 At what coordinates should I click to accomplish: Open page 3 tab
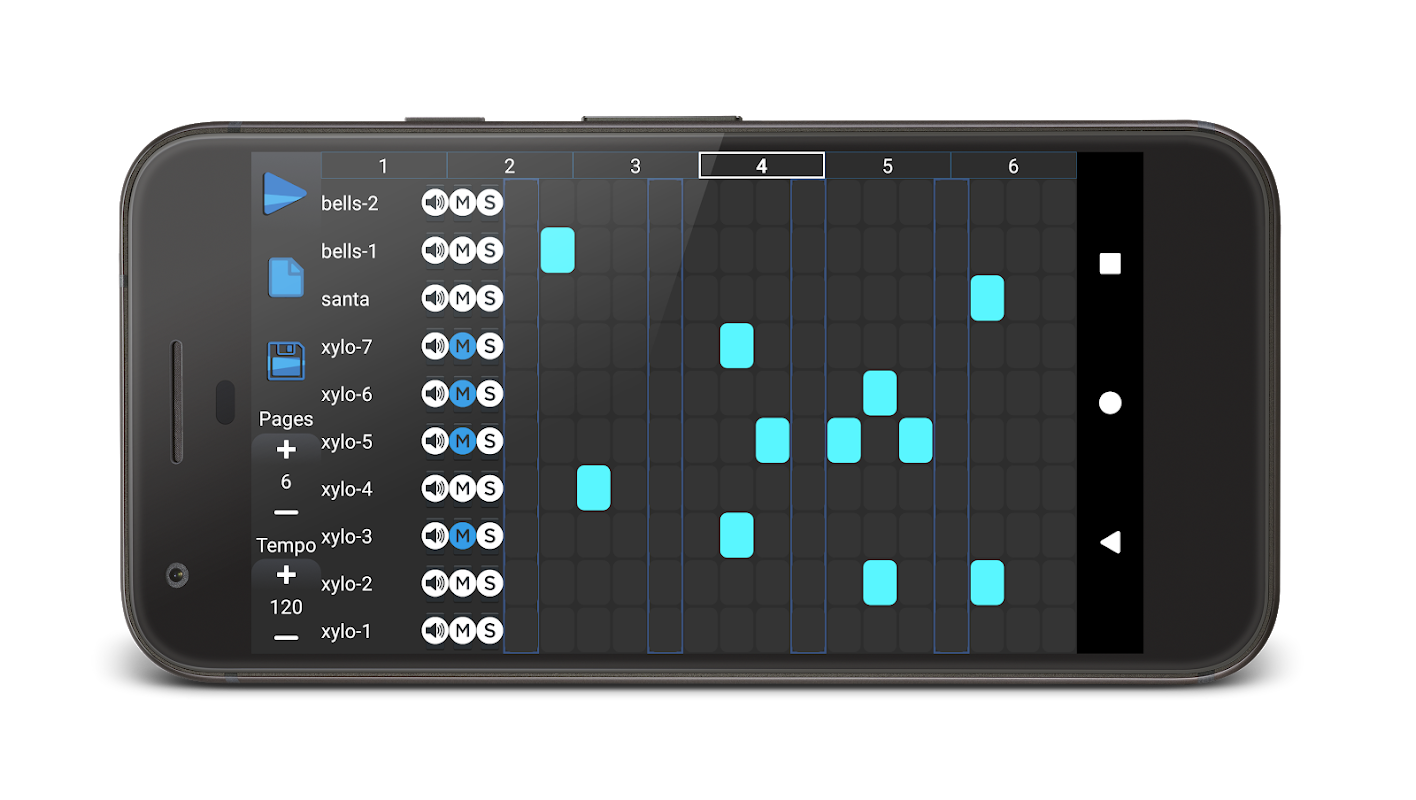coord(636,166)
